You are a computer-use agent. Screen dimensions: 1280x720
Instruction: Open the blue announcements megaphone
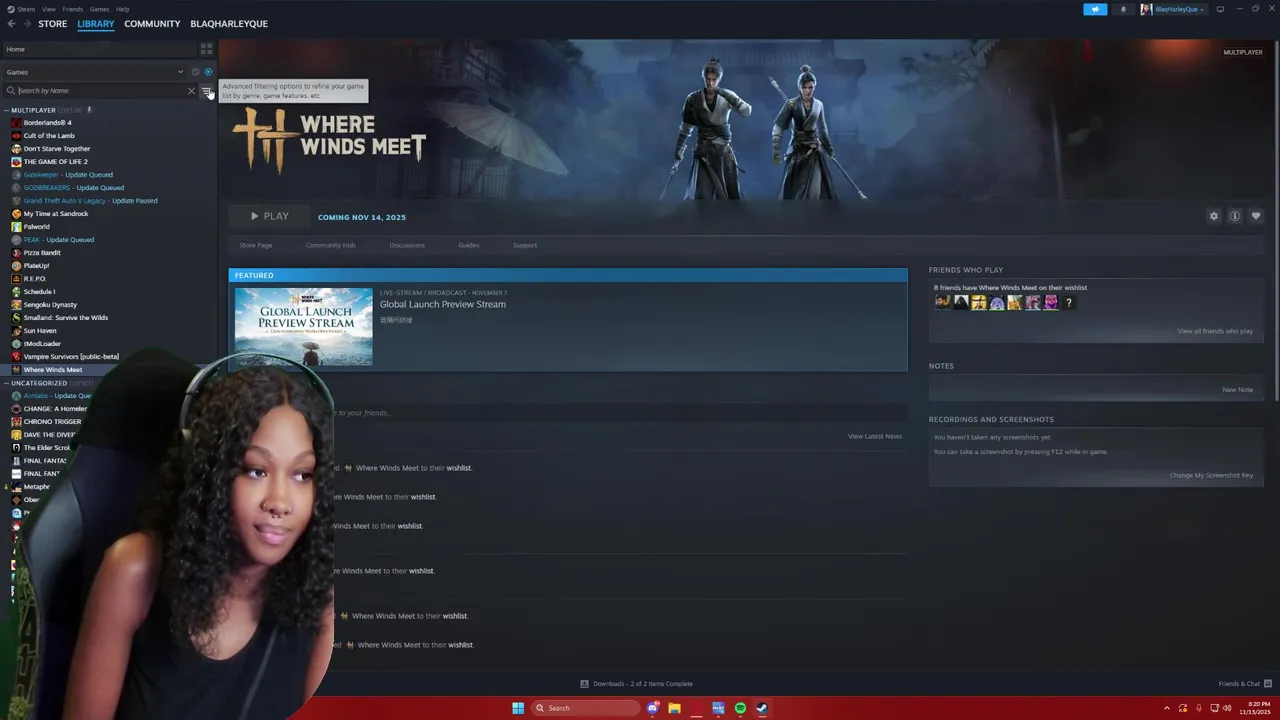(x=1095, y=9)
